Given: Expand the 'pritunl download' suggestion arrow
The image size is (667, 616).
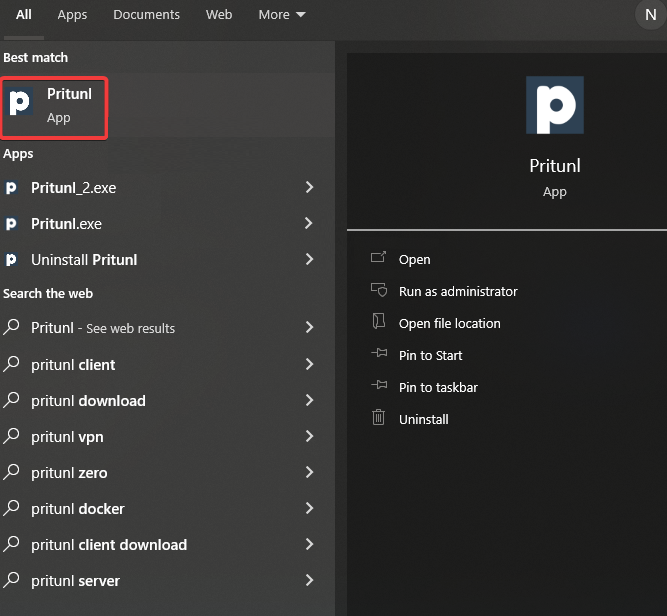Looking at the screenshot, I should (309, 400).
